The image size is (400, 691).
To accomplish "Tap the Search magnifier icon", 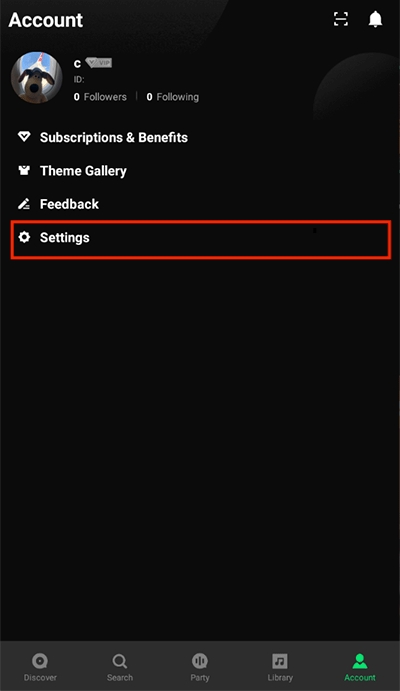I will coord(119,661).
